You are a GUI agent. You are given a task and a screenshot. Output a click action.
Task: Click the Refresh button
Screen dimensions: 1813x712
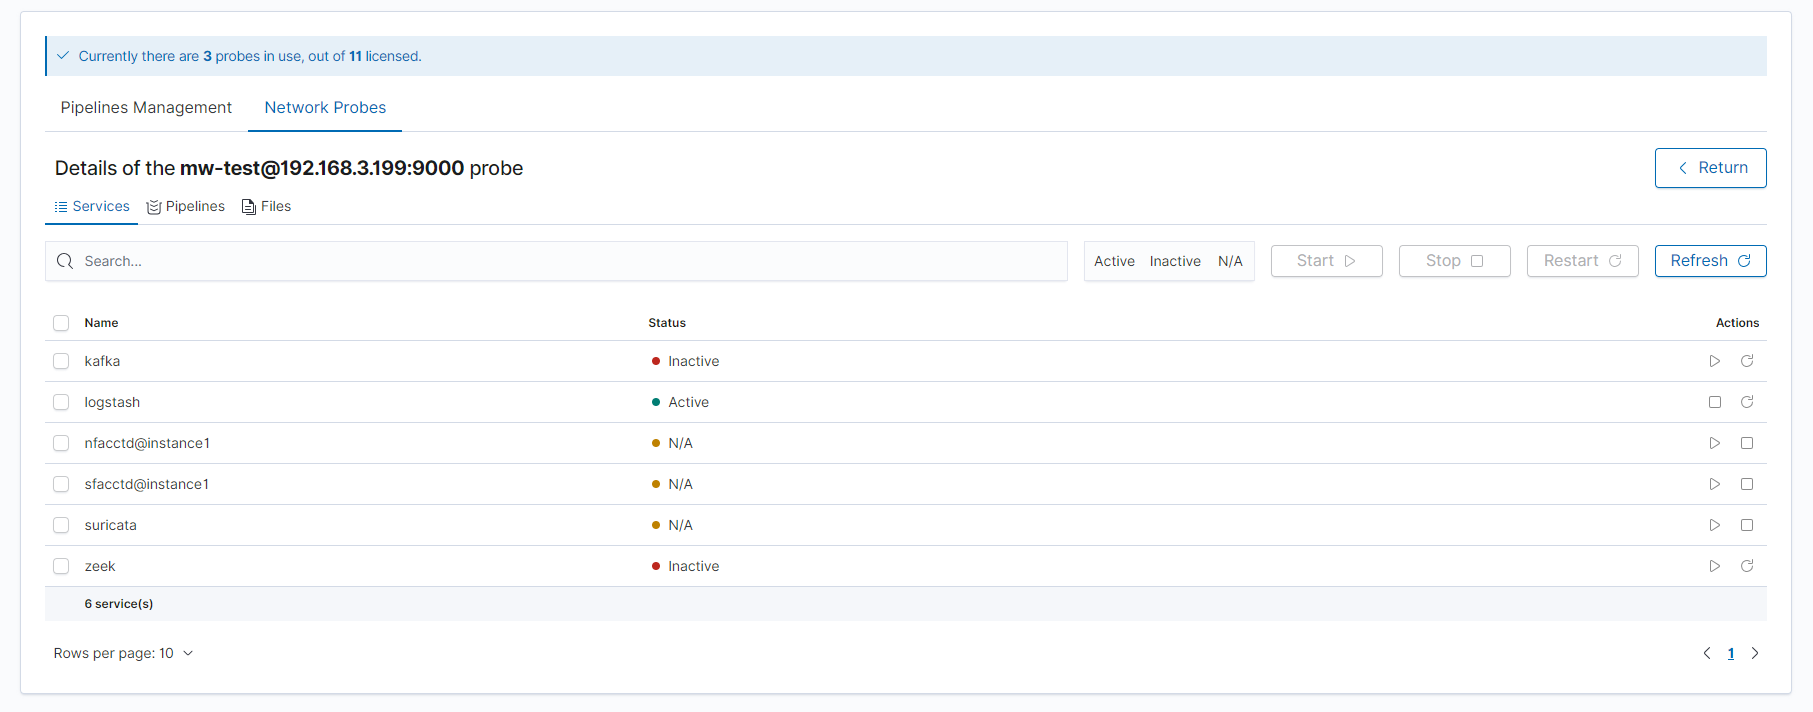[x=1709, y=261]
